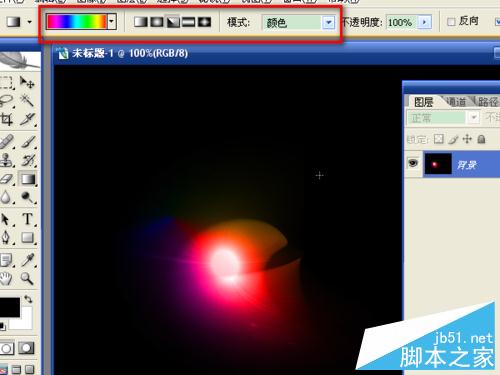Choose the angle gradient style
Screen dimensions: 500x375
tap(173, 22)
